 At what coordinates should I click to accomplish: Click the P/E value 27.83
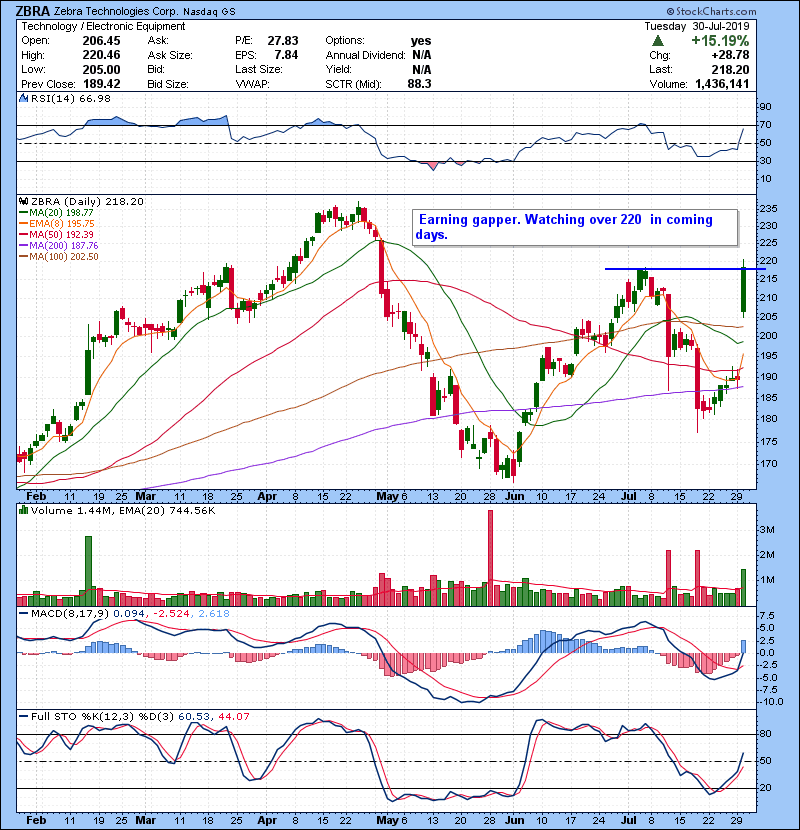[283, 41]
